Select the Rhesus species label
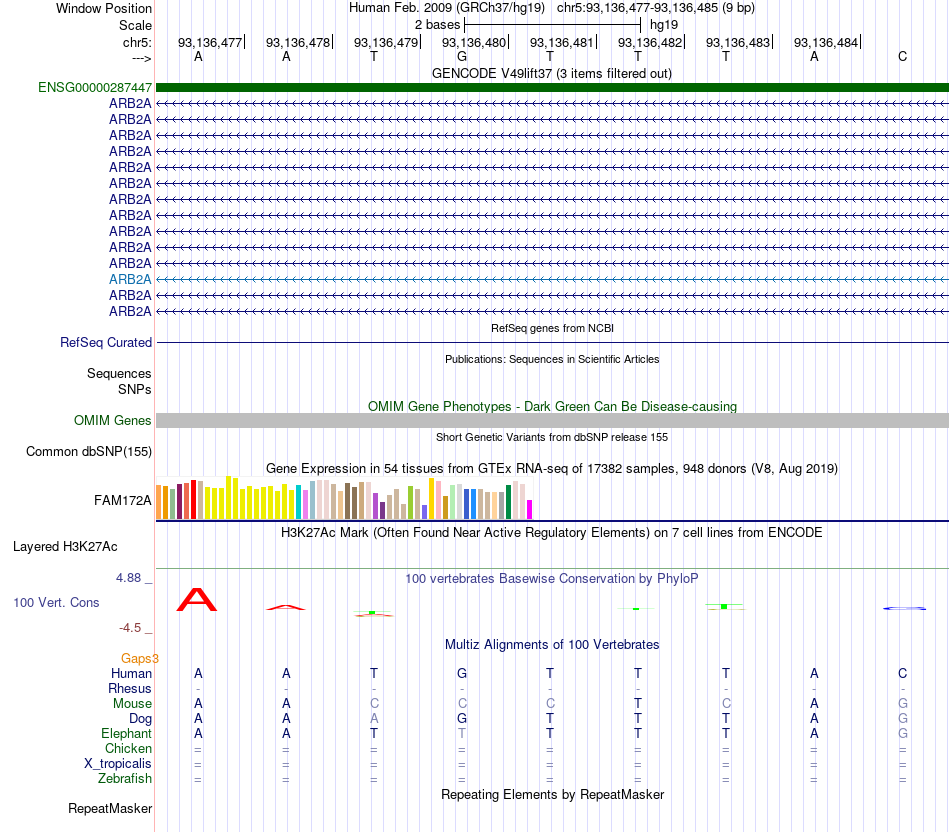The image size is (950, 832). point(130,688)
